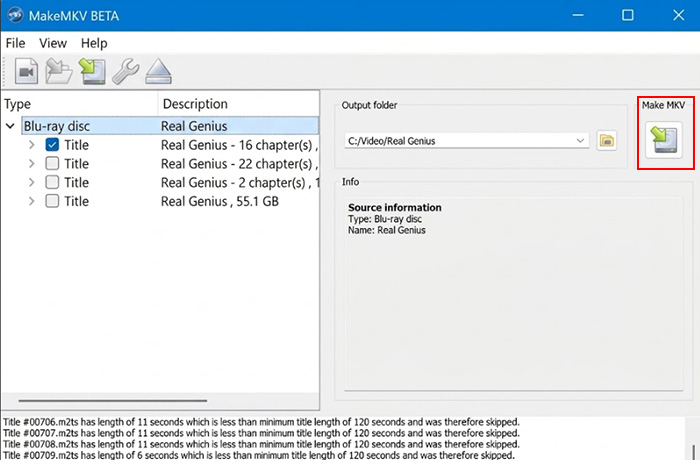The width and height of the screenshot is (700, 460).
Task: Expand the 55.1 GB title row
Action: click(32, 201)
